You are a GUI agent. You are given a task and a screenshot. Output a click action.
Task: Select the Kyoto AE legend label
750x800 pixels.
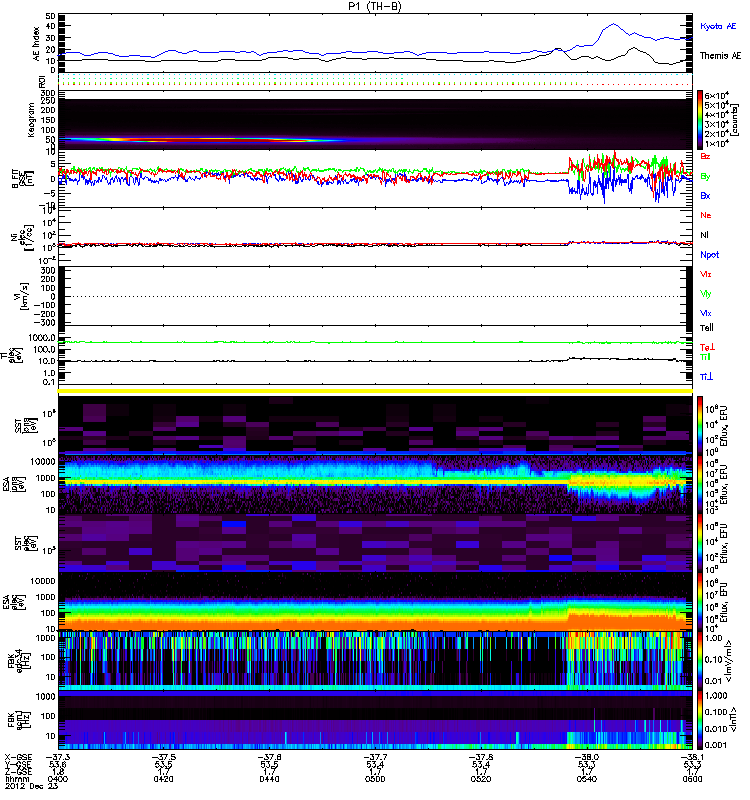[718, 26]
